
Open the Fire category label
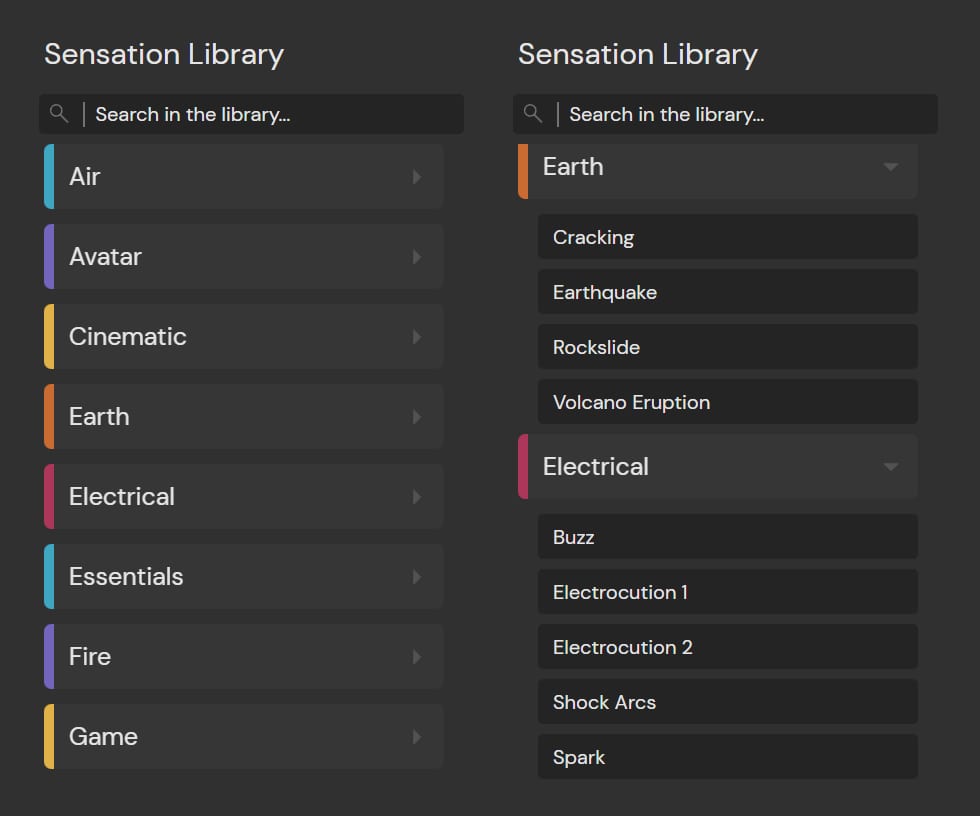(x=89, y=657)
